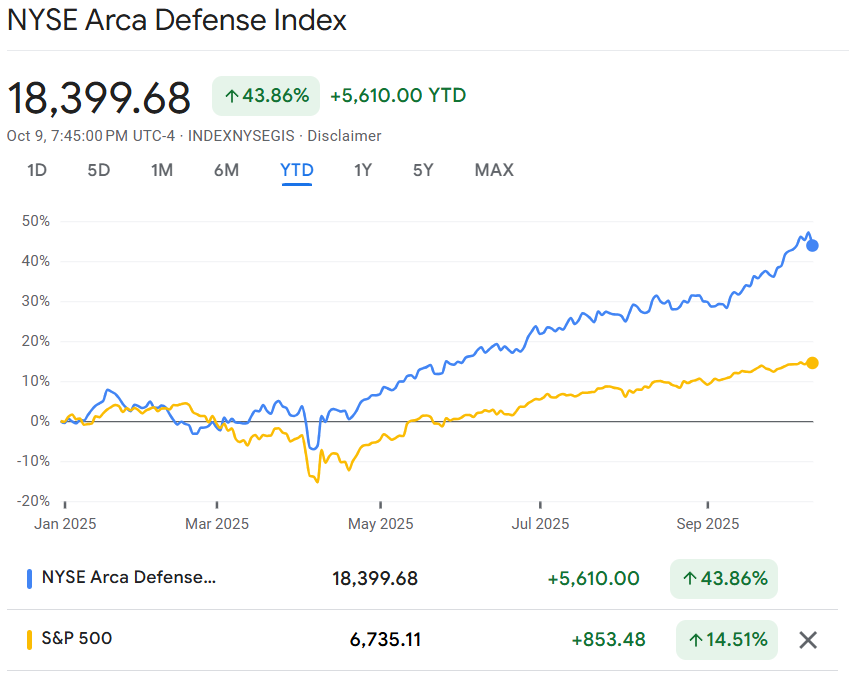The height and width of the screenshot is (683, 849).
Task: Click the blue NYSE Arca Defense color bar
Action: [x=30, y=578]
